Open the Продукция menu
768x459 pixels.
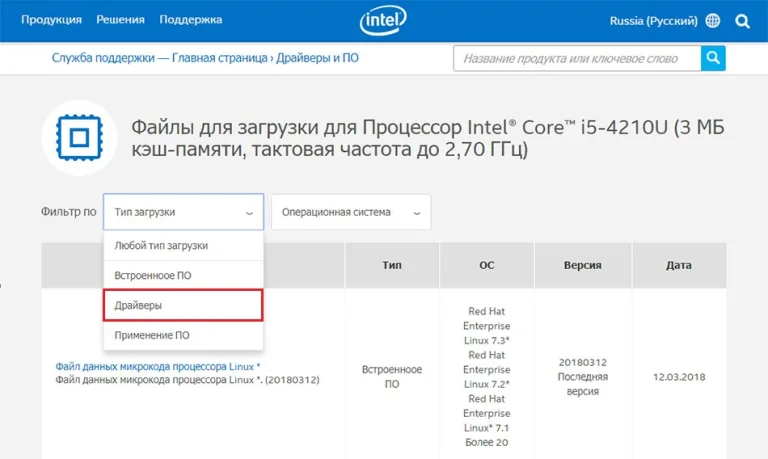pyautogui.click(x=51, y=20)
